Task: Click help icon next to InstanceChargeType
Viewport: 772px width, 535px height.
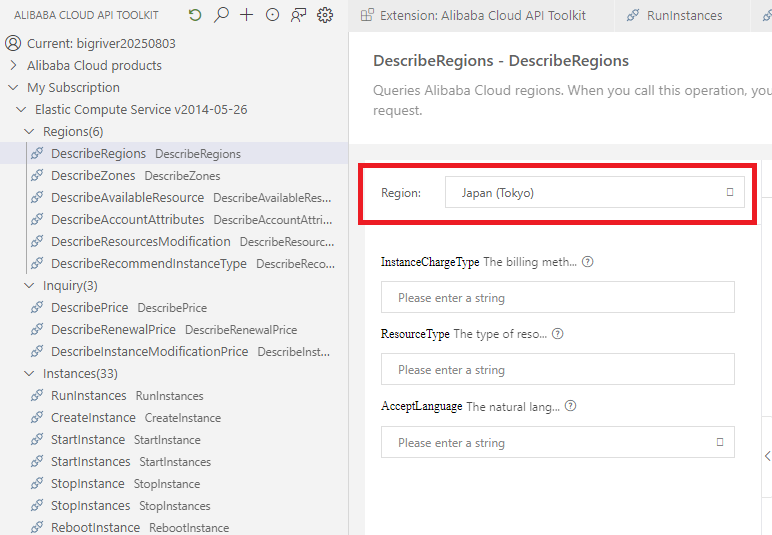Action: tap(587, 262)
